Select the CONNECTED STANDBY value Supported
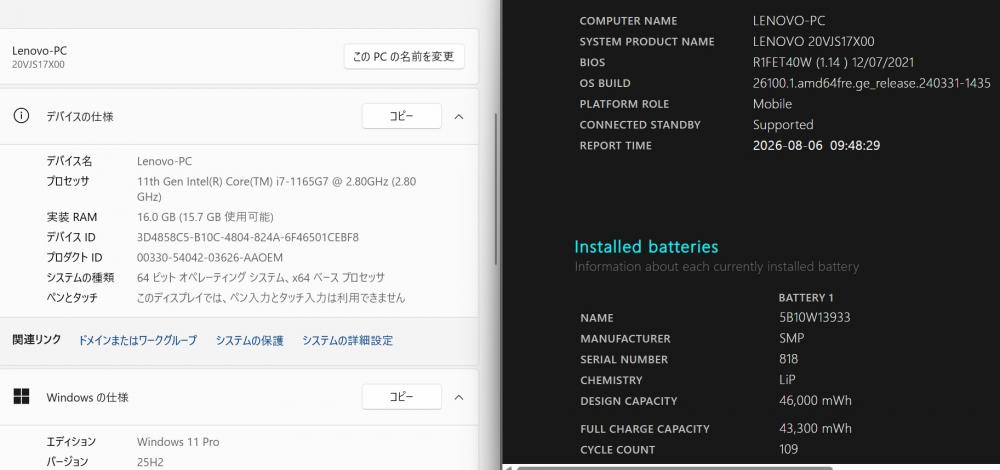The height and width of the screenshot is (470, 1000). pos(783,125)
